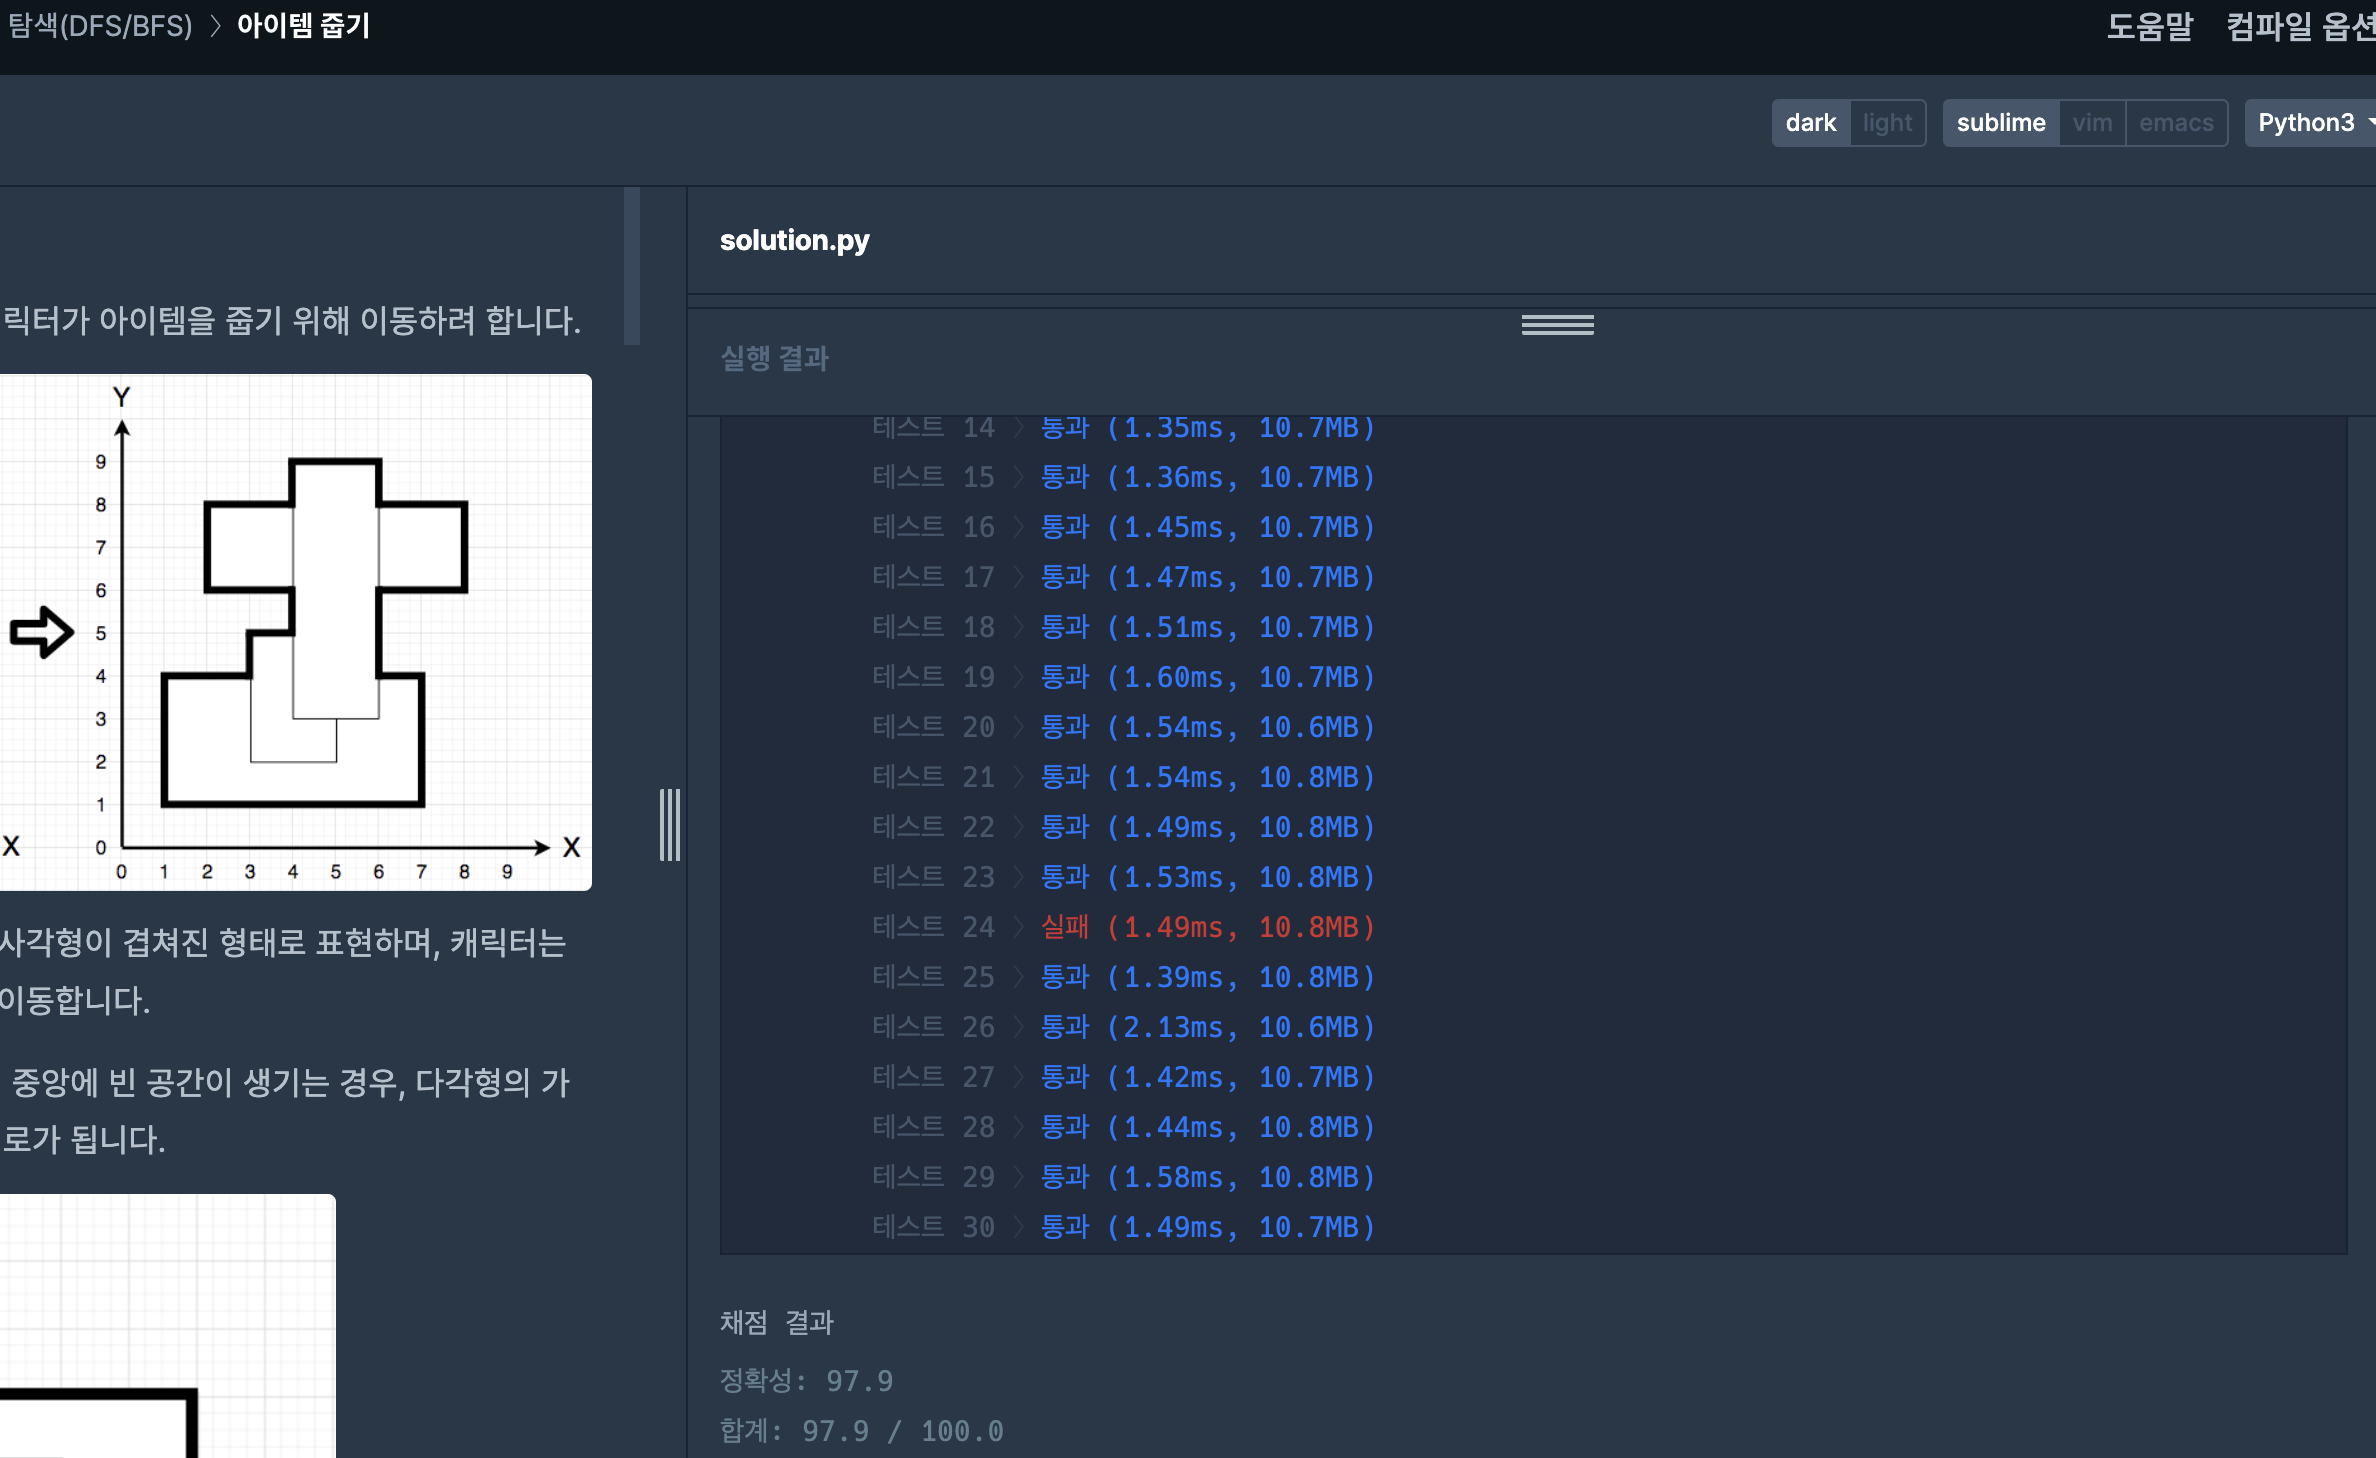Image resolution: width=2376 pixels, height=1458 pixels.
Task: Click 테스트 19 result with 1.60ms
Action: point(1124,677)
